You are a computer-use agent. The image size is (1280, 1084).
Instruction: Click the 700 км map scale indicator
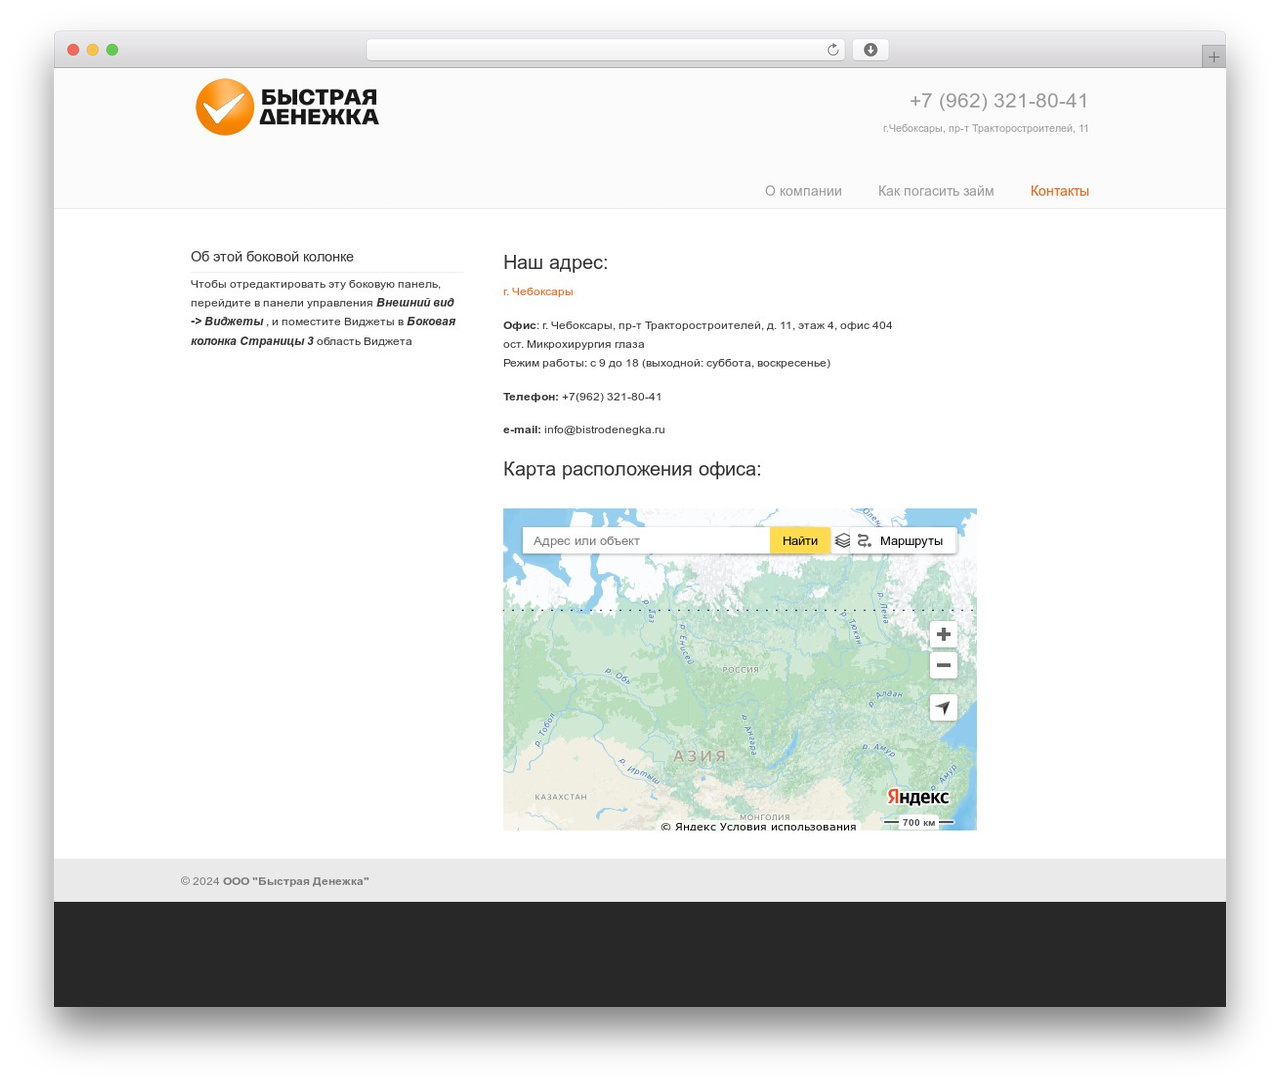point(918,822)
